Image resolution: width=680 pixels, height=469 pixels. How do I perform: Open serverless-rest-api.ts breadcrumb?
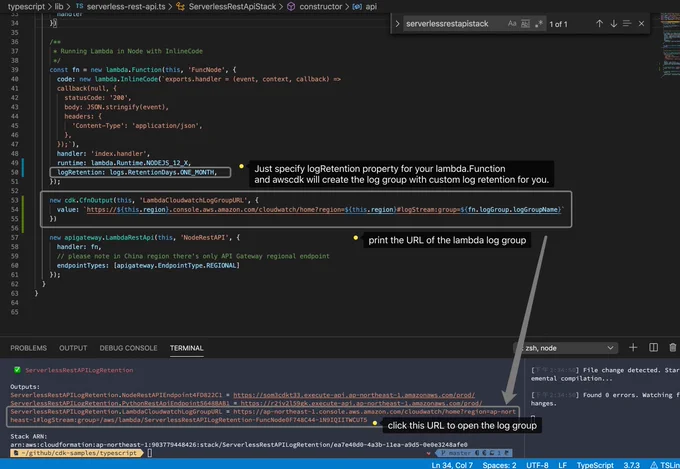[126, 7]
